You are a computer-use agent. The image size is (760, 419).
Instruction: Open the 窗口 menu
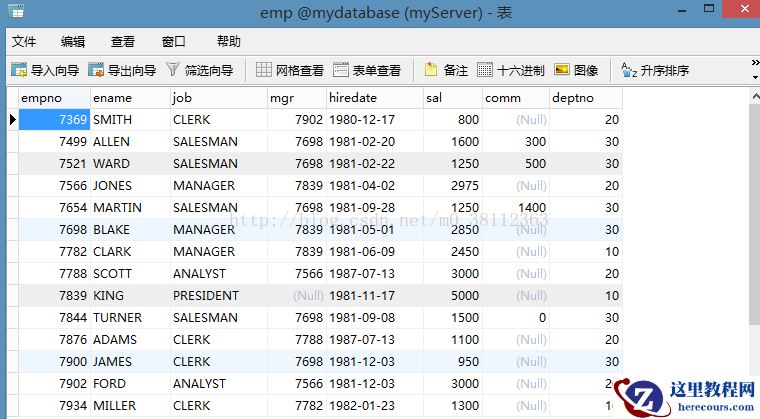(x=174, y=42)
